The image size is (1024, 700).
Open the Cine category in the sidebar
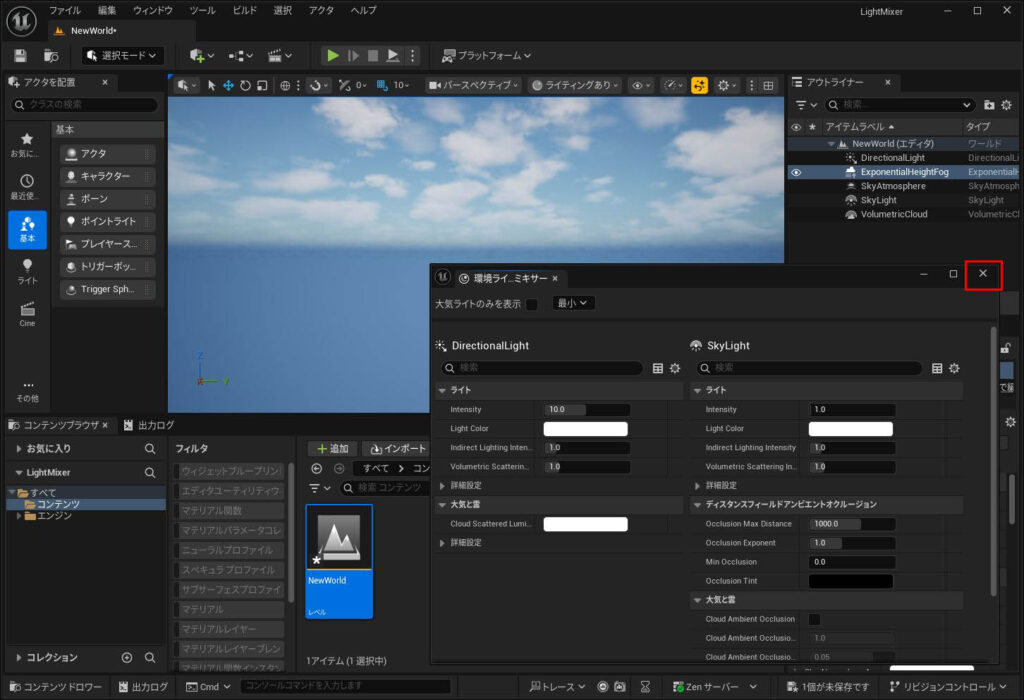click(x=27, y=314)
